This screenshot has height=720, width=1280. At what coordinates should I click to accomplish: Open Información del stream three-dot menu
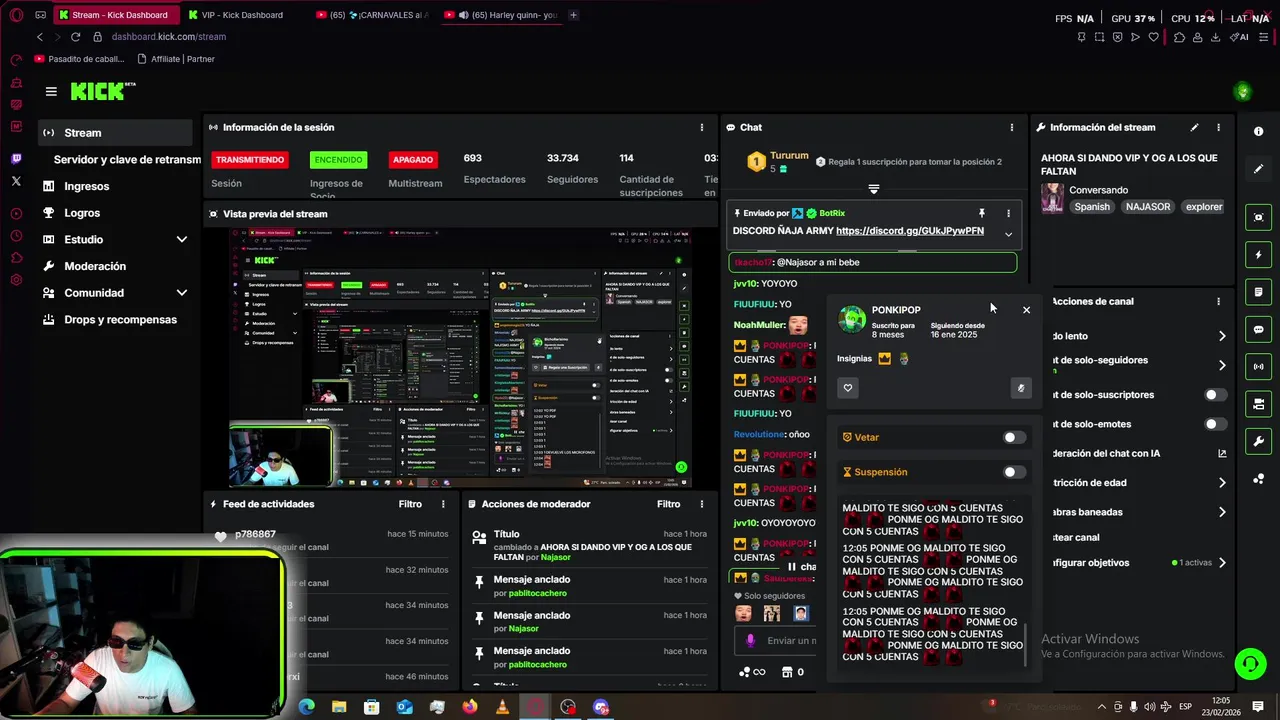click(x=1218, y=127)
